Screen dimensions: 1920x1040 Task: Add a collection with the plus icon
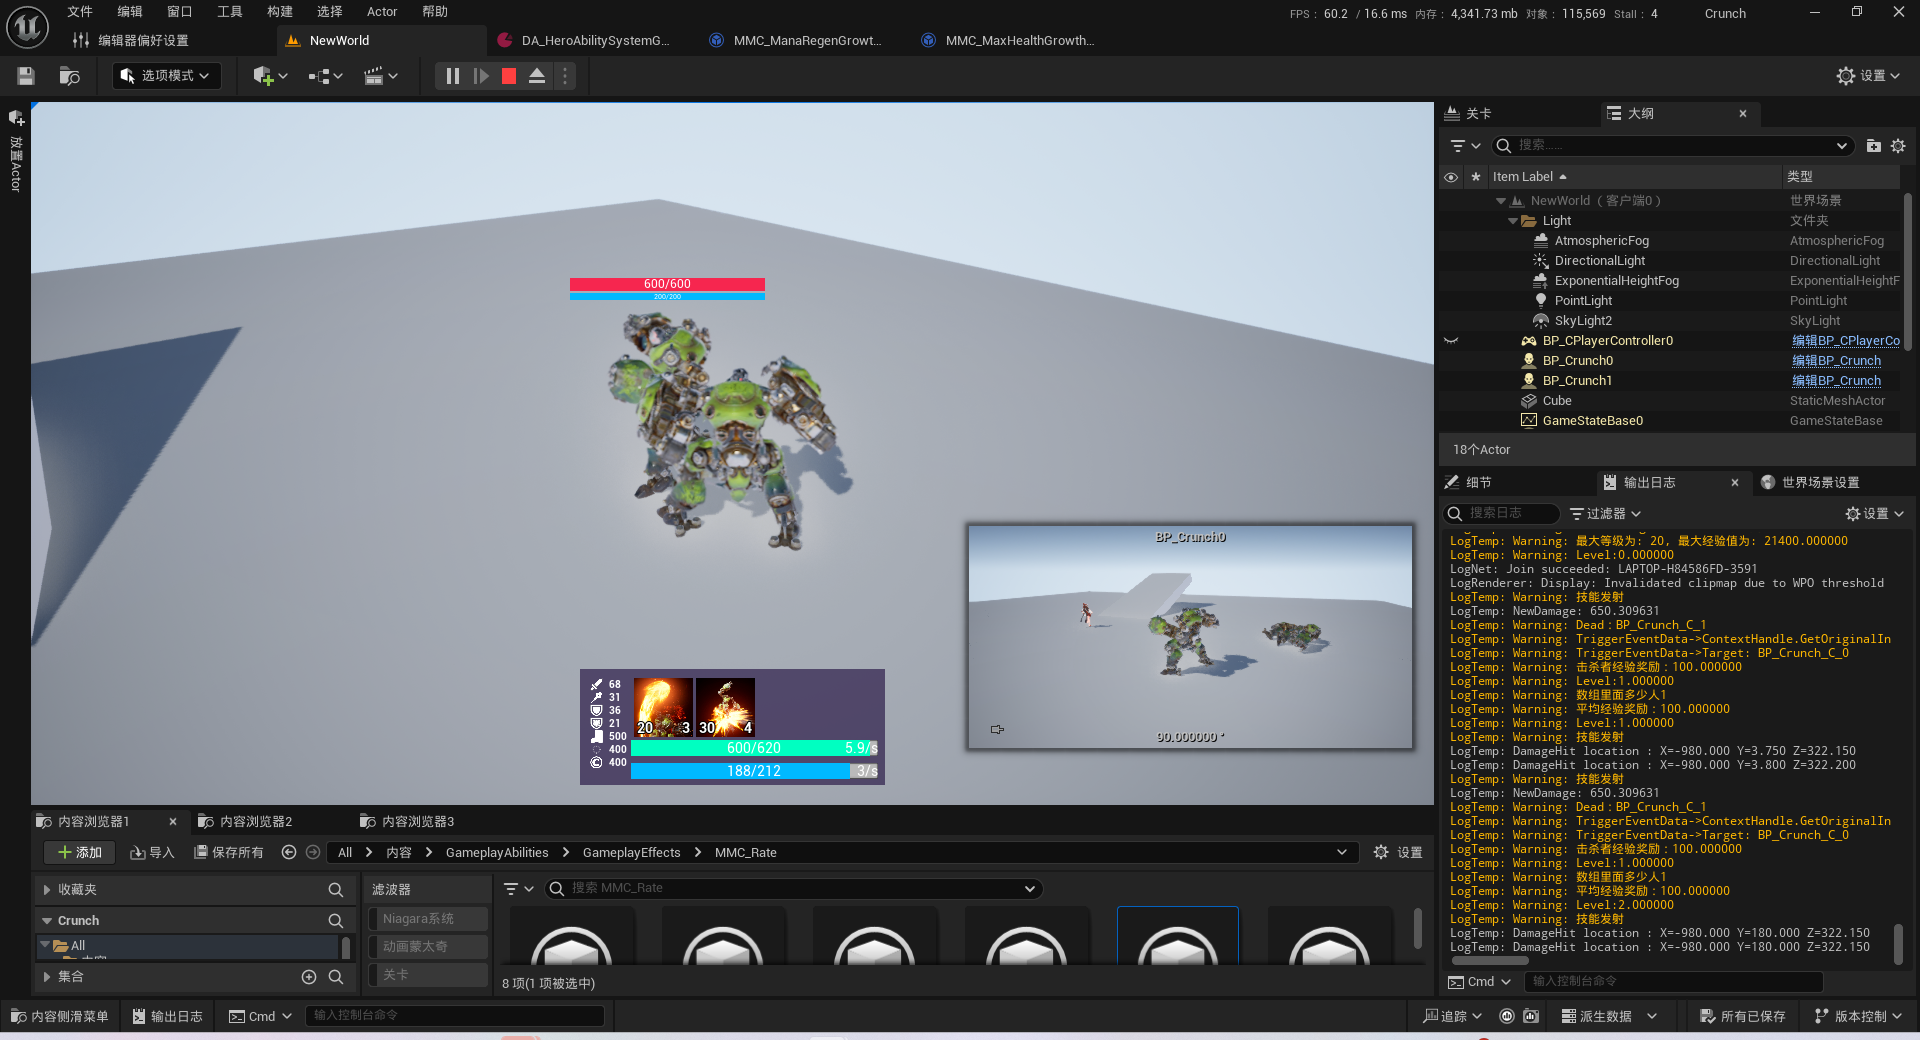click(309, 977)
